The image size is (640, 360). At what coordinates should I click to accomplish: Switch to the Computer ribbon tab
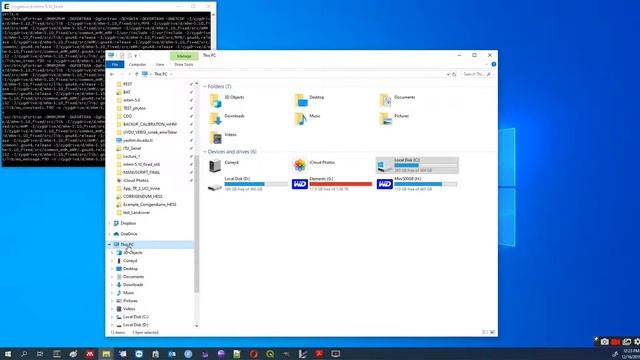137,64
